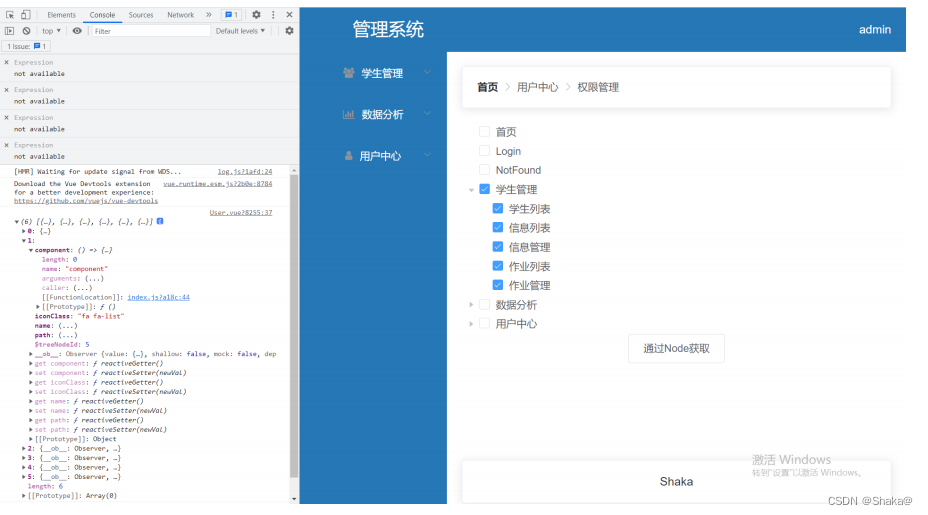Image resolution: width=928 pixels, height=515 pixels.
Task: Show more DevTools tabs chevron
Action: click(x=208, y=15)
